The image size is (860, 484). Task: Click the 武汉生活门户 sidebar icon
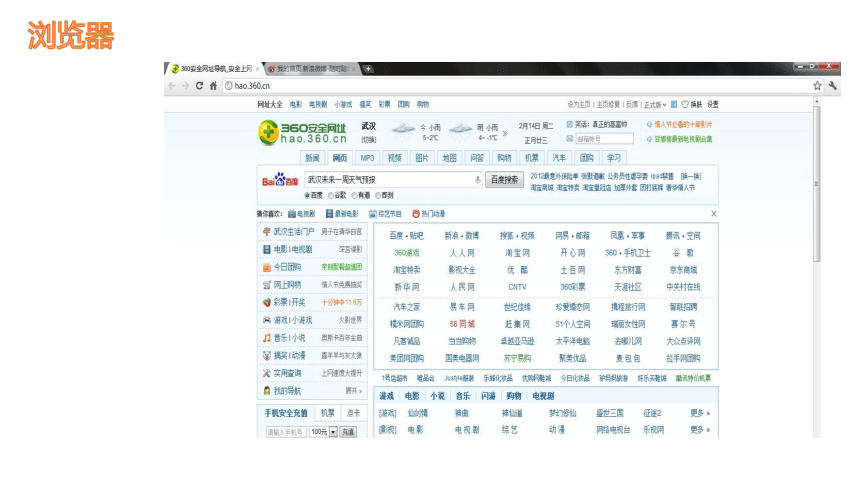click(x=267, y=232)
